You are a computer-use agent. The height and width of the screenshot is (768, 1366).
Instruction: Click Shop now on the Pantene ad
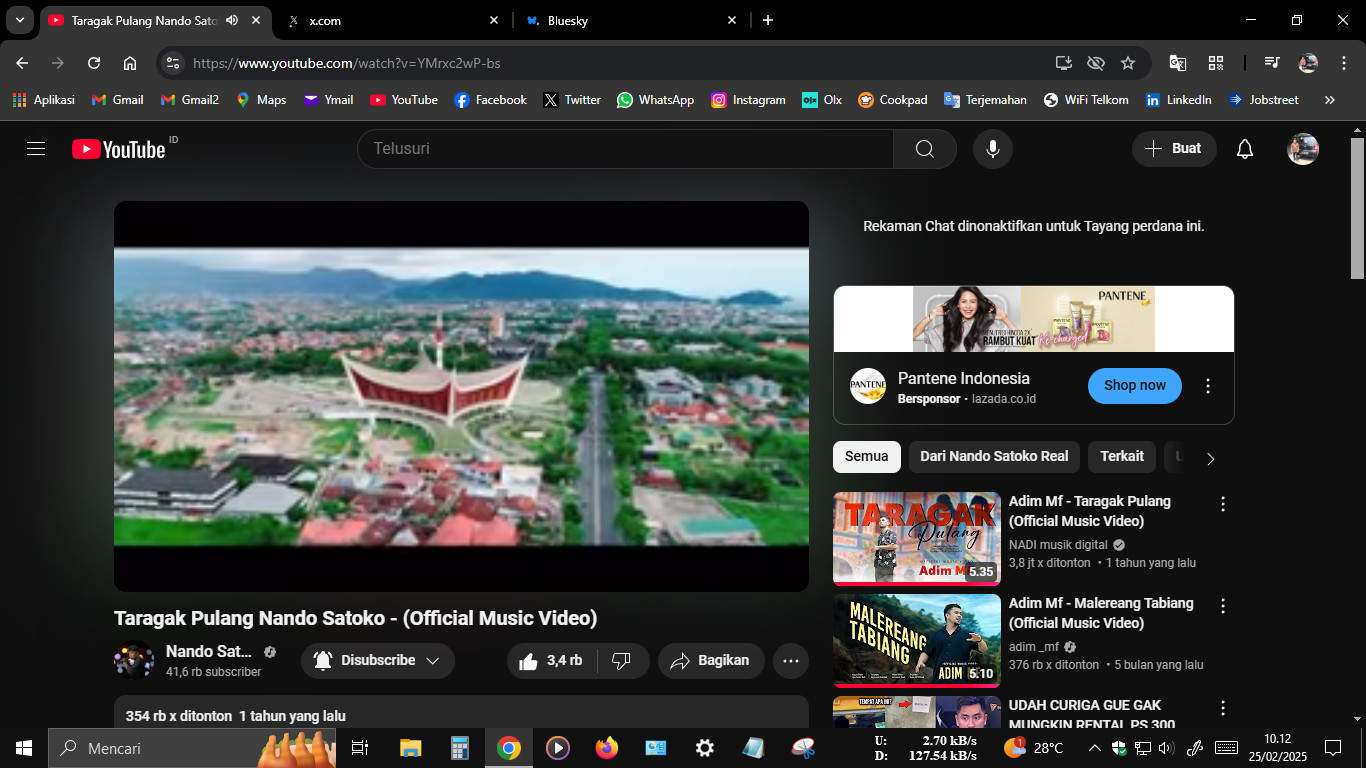(1135, 386)
